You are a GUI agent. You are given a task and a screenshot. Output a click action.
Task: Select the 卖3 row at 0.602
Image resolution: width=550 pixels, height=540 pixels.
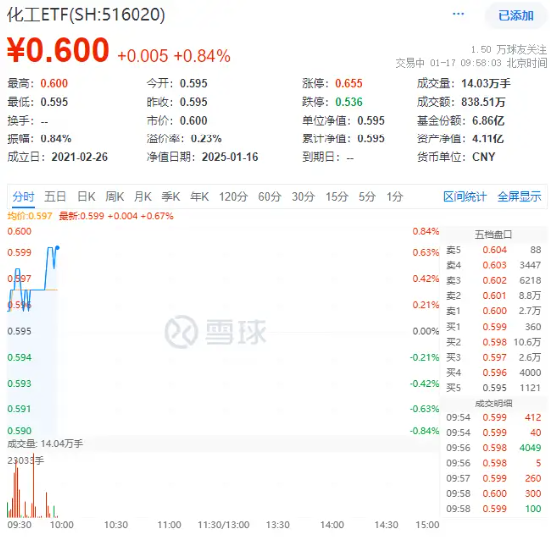pyautogui.click(x=494, y=280)
